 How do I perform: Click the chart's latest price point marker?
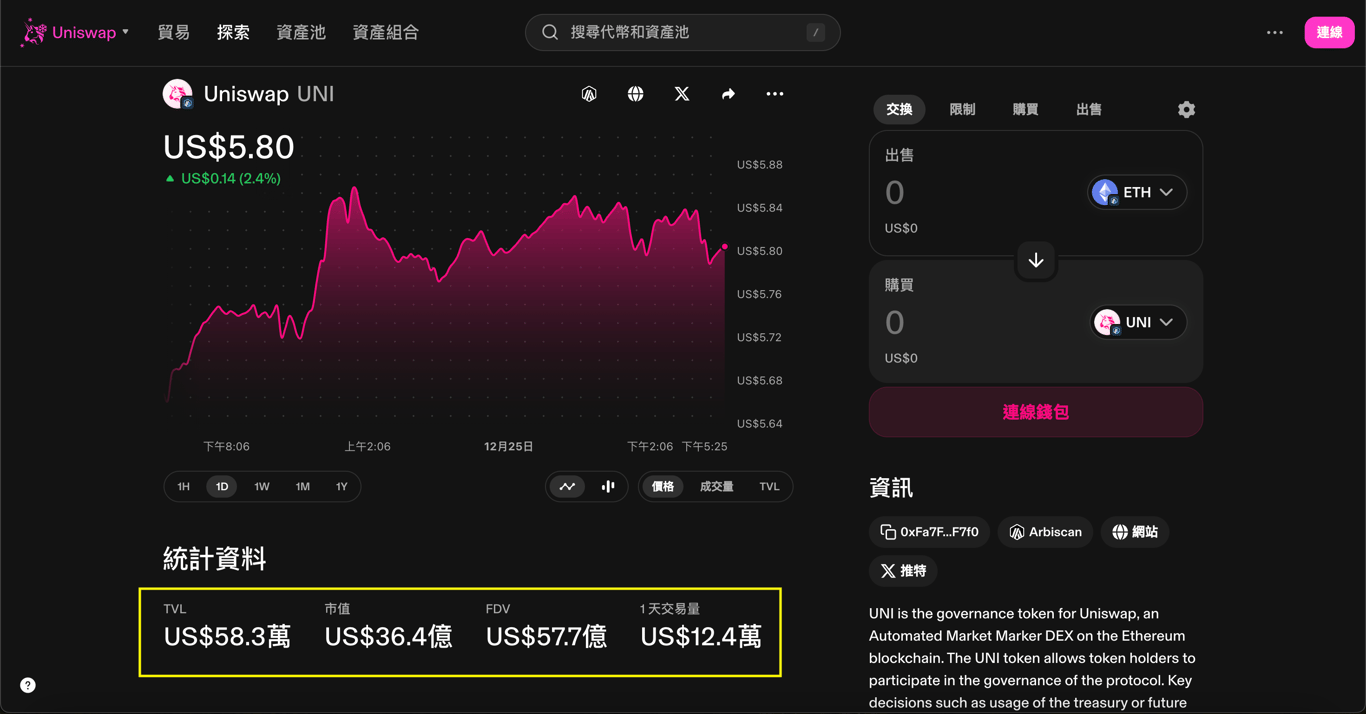pos(725,246)
